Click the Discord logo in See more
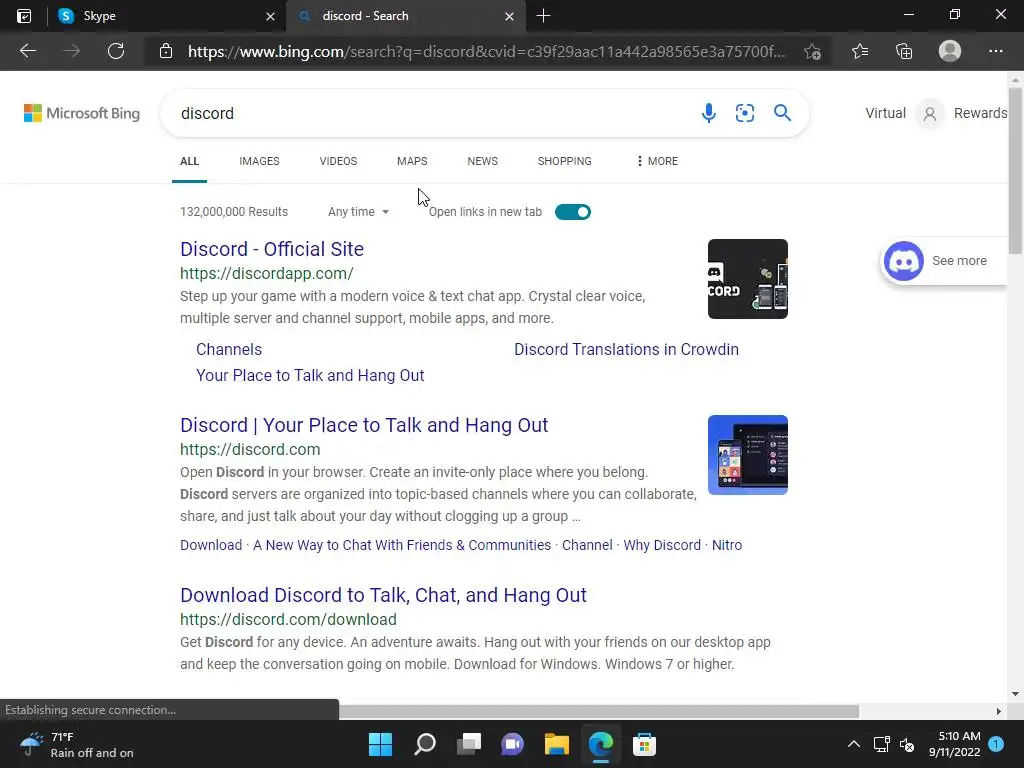1024x768 pixels. point(904,261)
